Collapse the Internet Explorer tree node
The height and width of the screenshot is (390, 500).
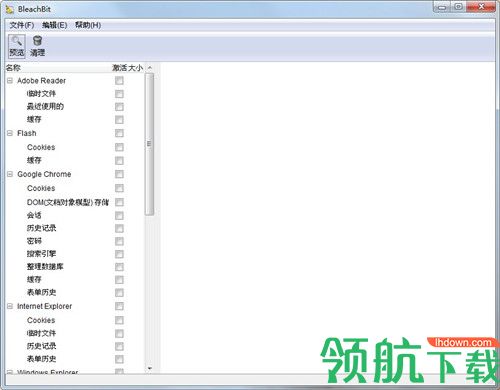click(x=10, y=306)
